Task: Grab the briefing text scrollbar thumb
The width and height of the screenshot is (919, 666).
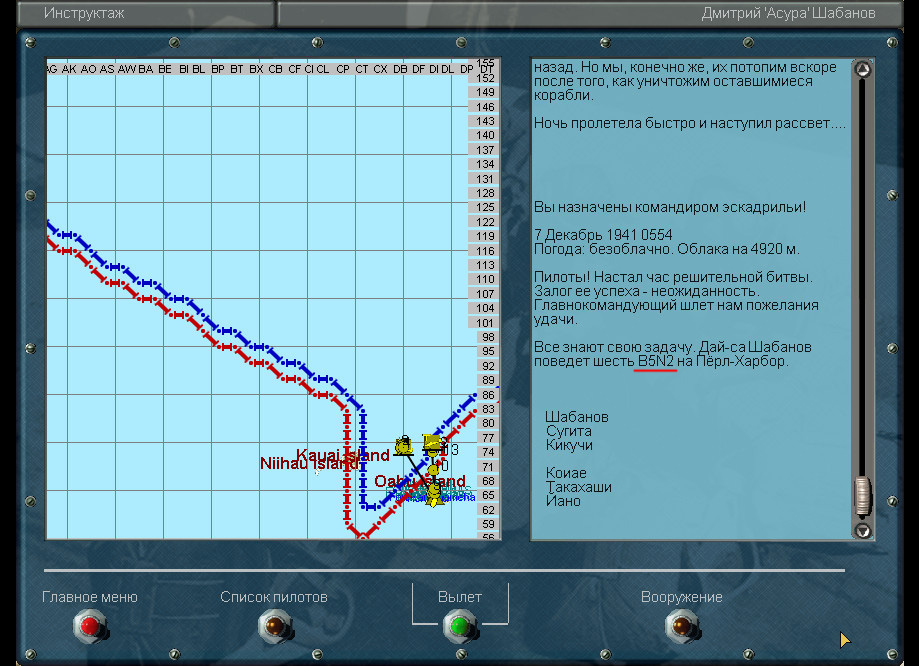Action: (x=862, y=496)
